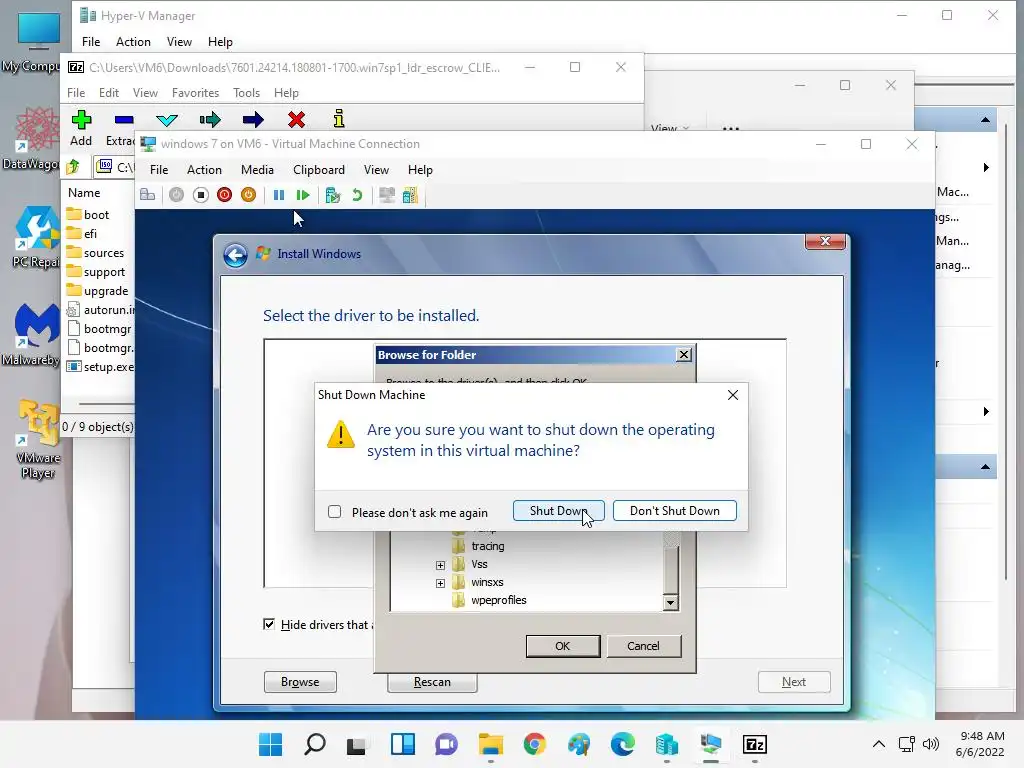Open taskbar Search icon
The image size is (1024, 768).
click(x=315, y=744)
